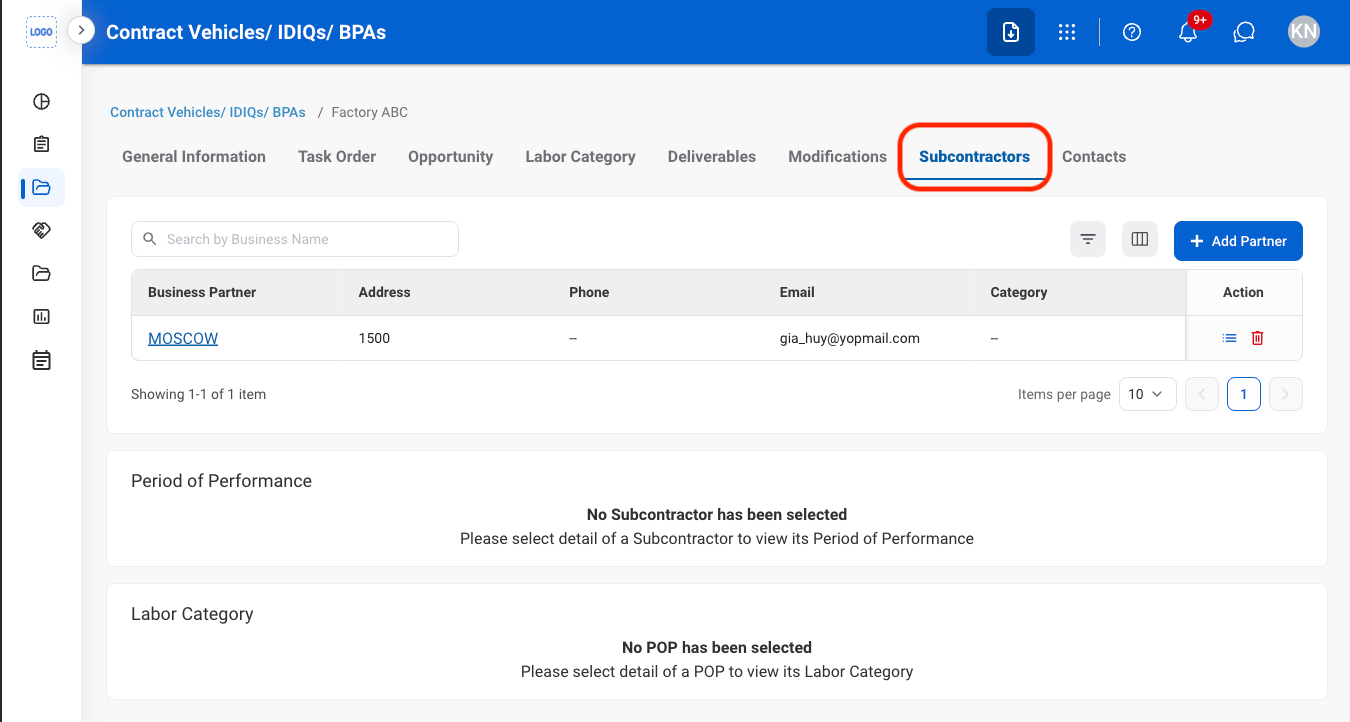1350x722 pixels.
Task: Click the Category column header
Action: point(1019,292)
